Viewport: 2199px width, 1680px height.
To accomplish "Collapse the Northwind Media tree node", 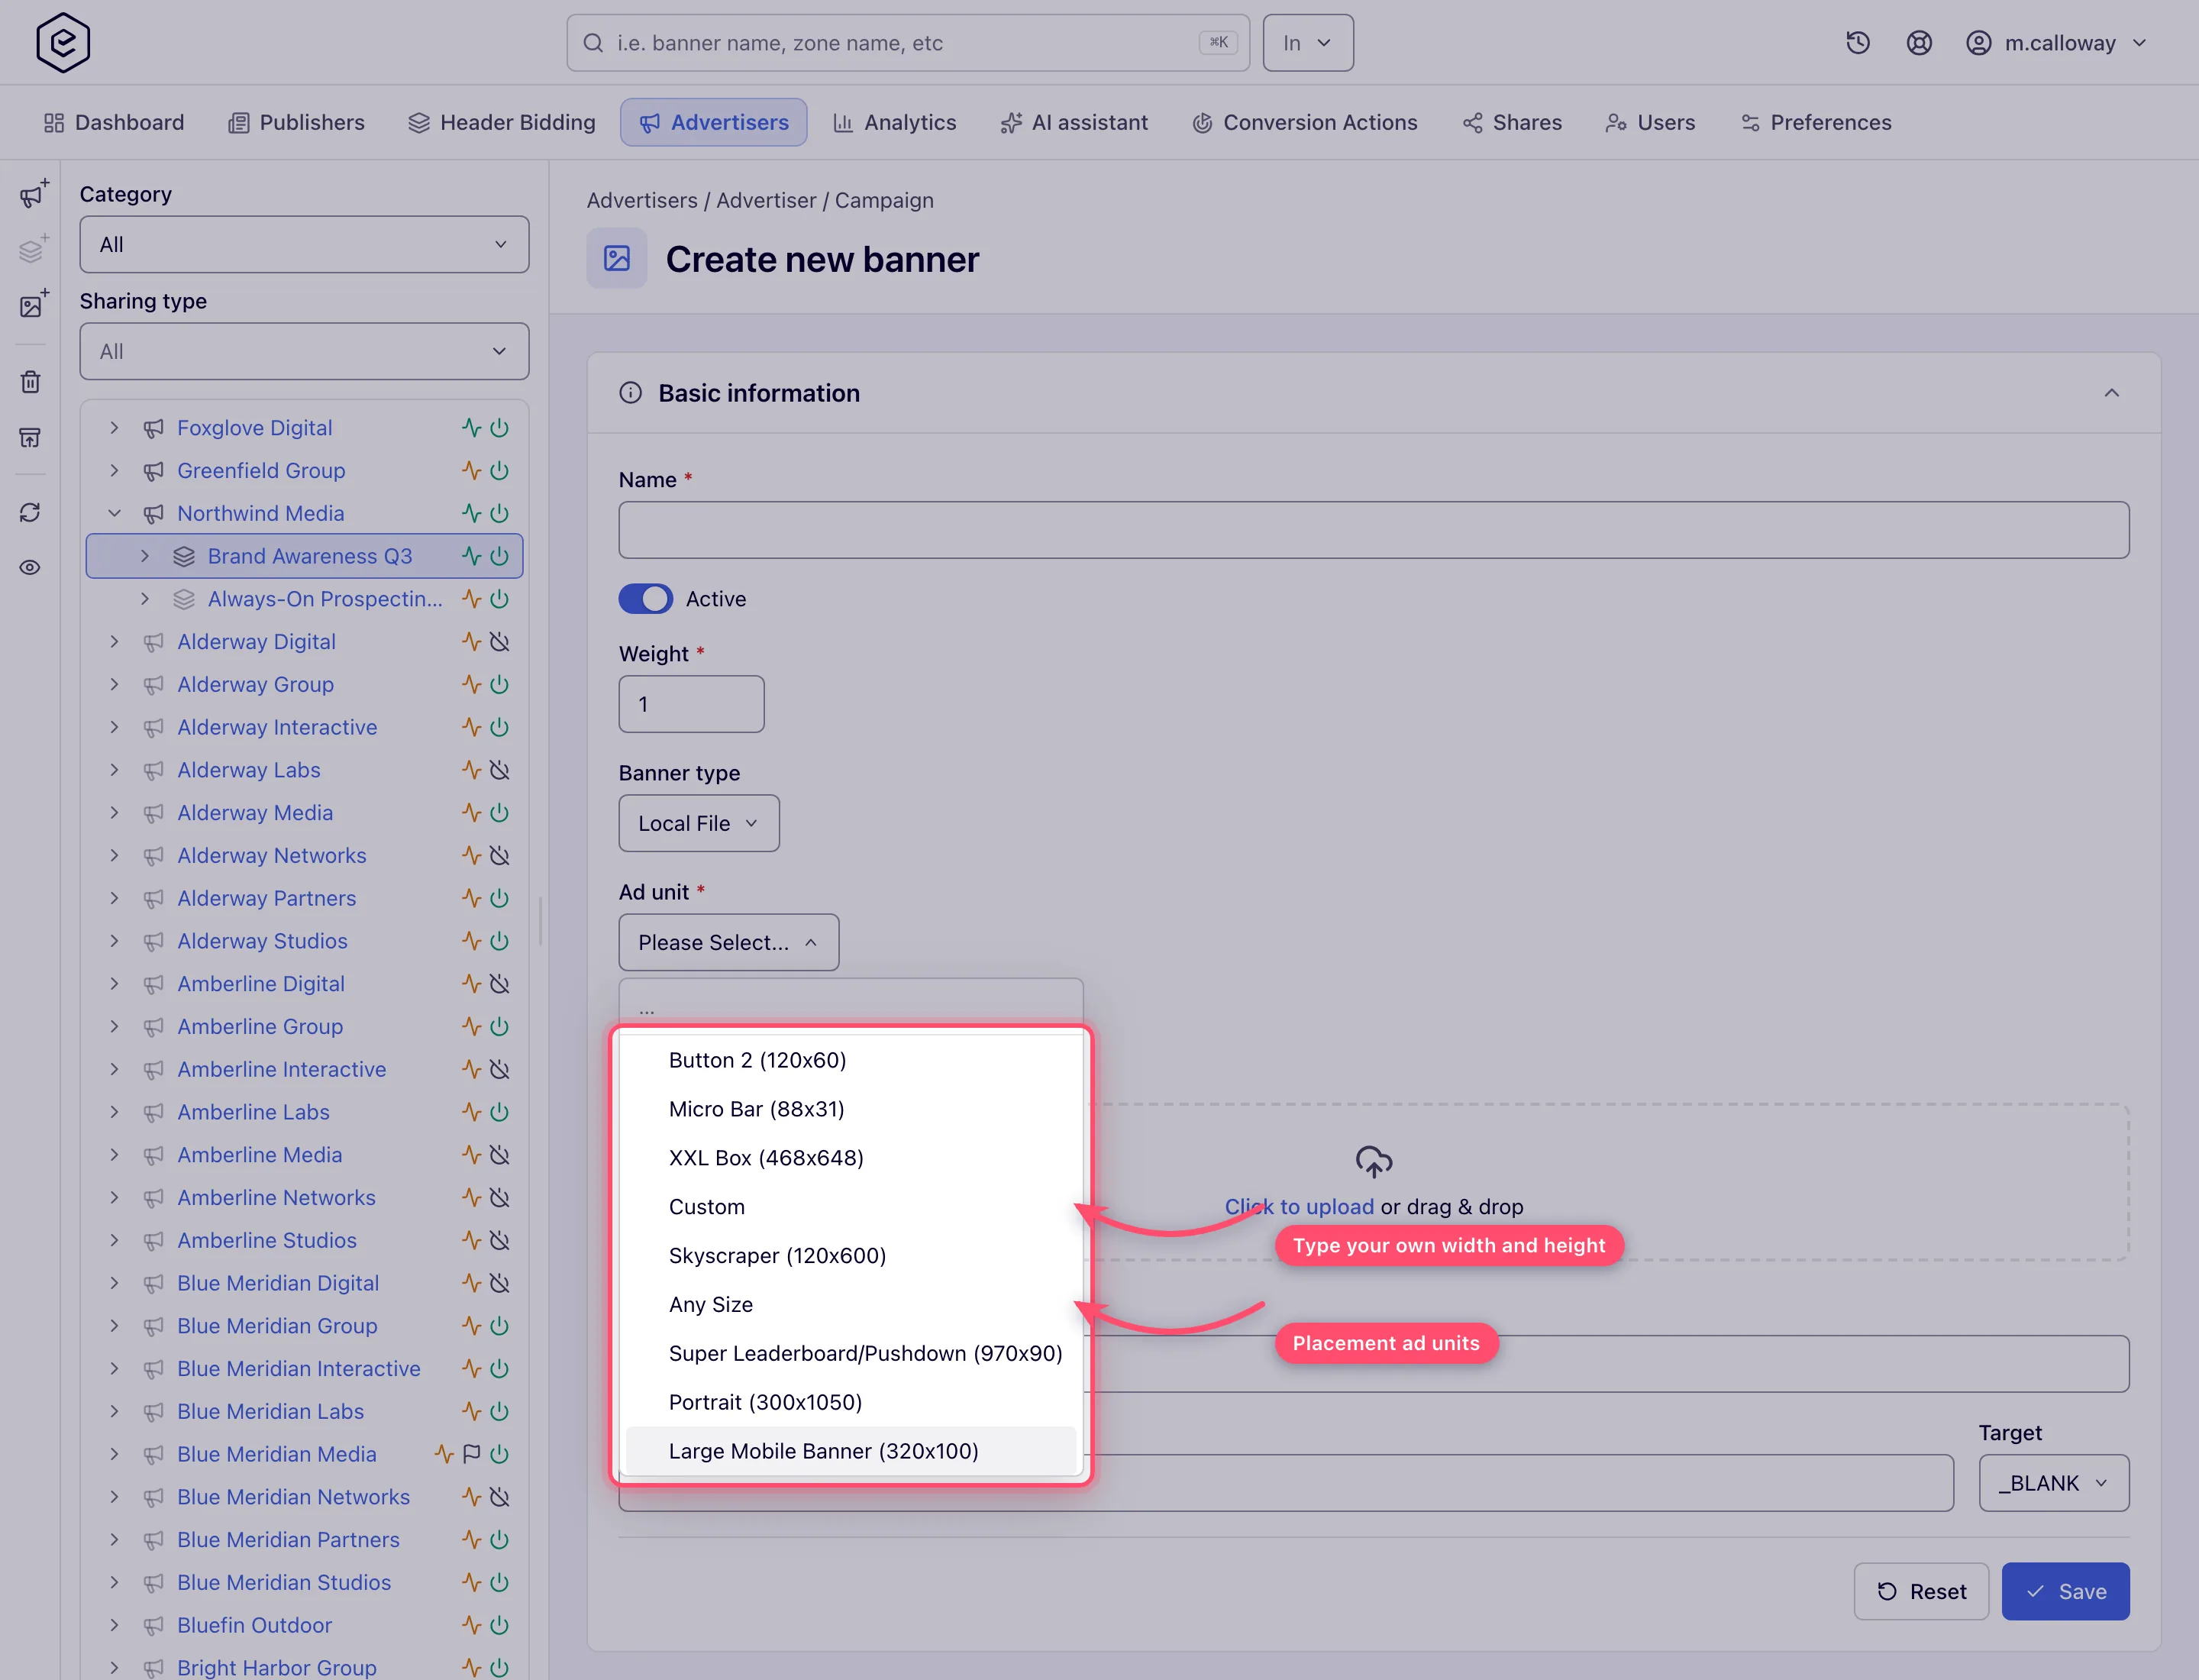I will (115, 513).
